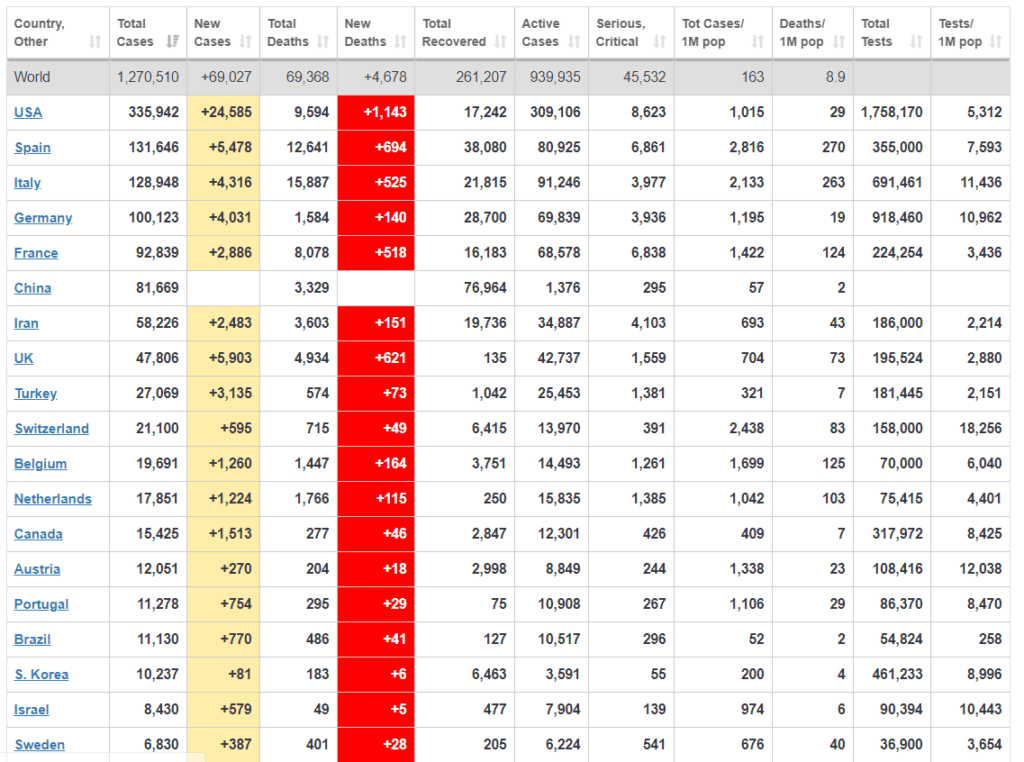Open the Austria country link

point(37,569)
